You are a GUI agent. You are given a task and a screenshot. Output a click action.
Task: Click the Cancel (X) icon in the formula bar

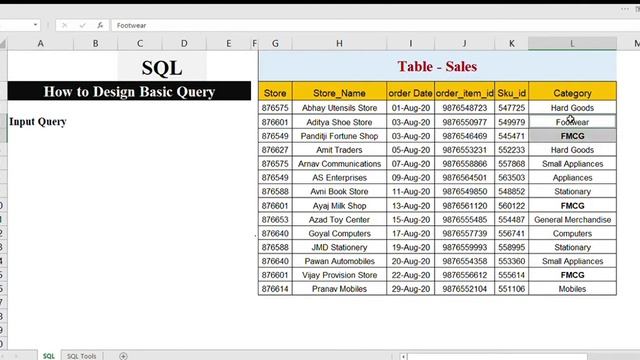click(x=64, y=25)
